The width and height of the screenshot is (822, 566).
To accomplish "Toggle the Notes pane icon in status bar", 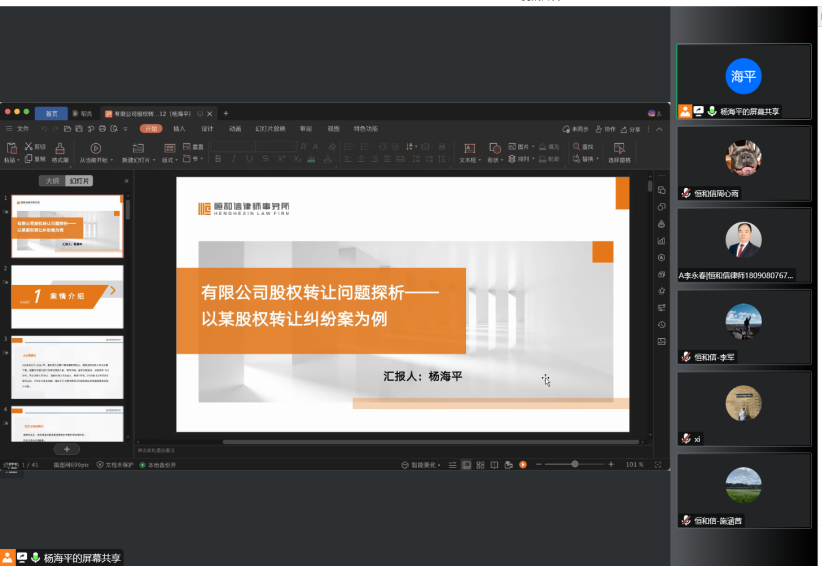I will pyautogui.click(x=452, y=465).
